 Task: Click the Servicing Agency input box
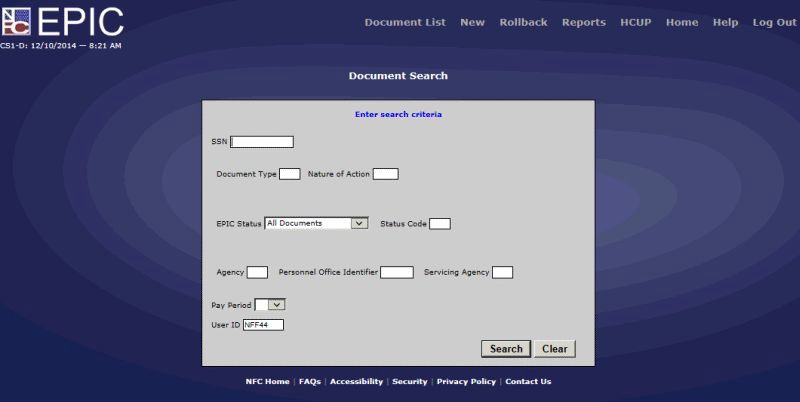(503, 272)
